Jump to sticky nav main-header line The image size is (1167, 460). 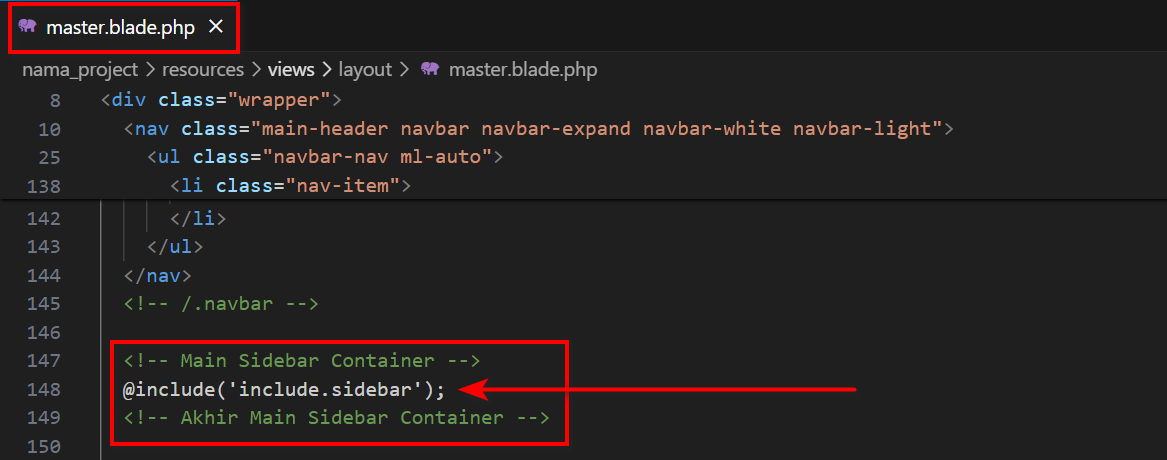click(539, 129)
